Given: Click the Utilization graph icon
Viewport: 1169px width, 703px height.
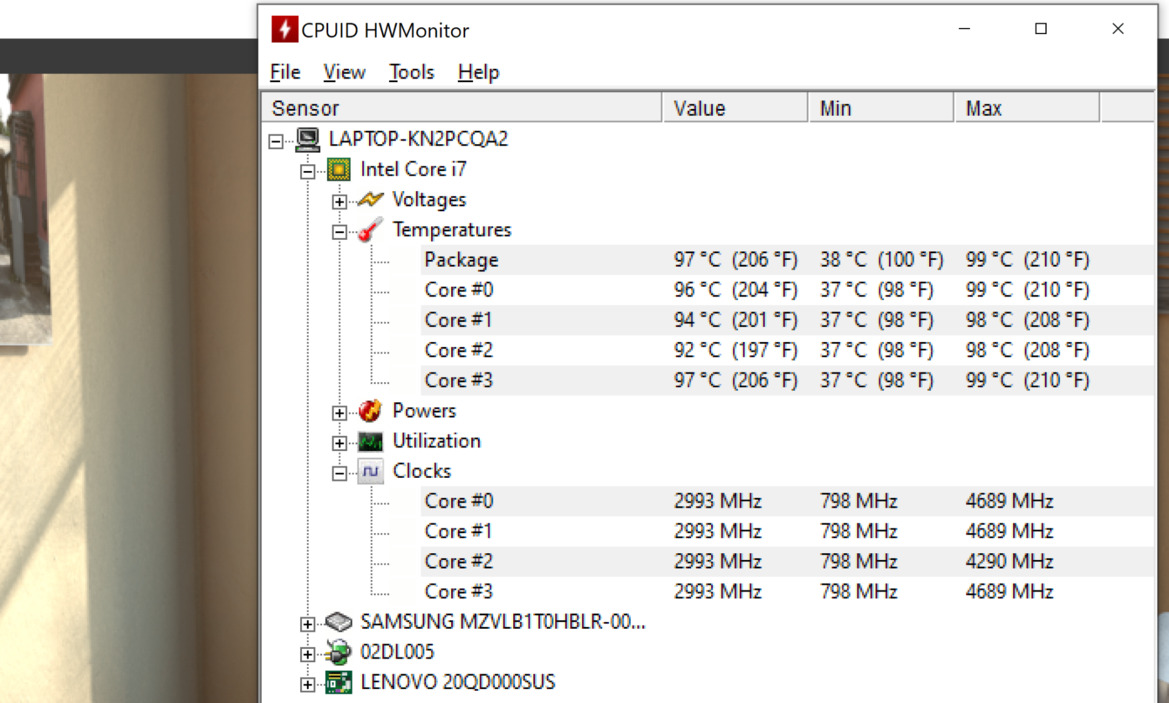Looking at the screenshot, I should point(370,441).
